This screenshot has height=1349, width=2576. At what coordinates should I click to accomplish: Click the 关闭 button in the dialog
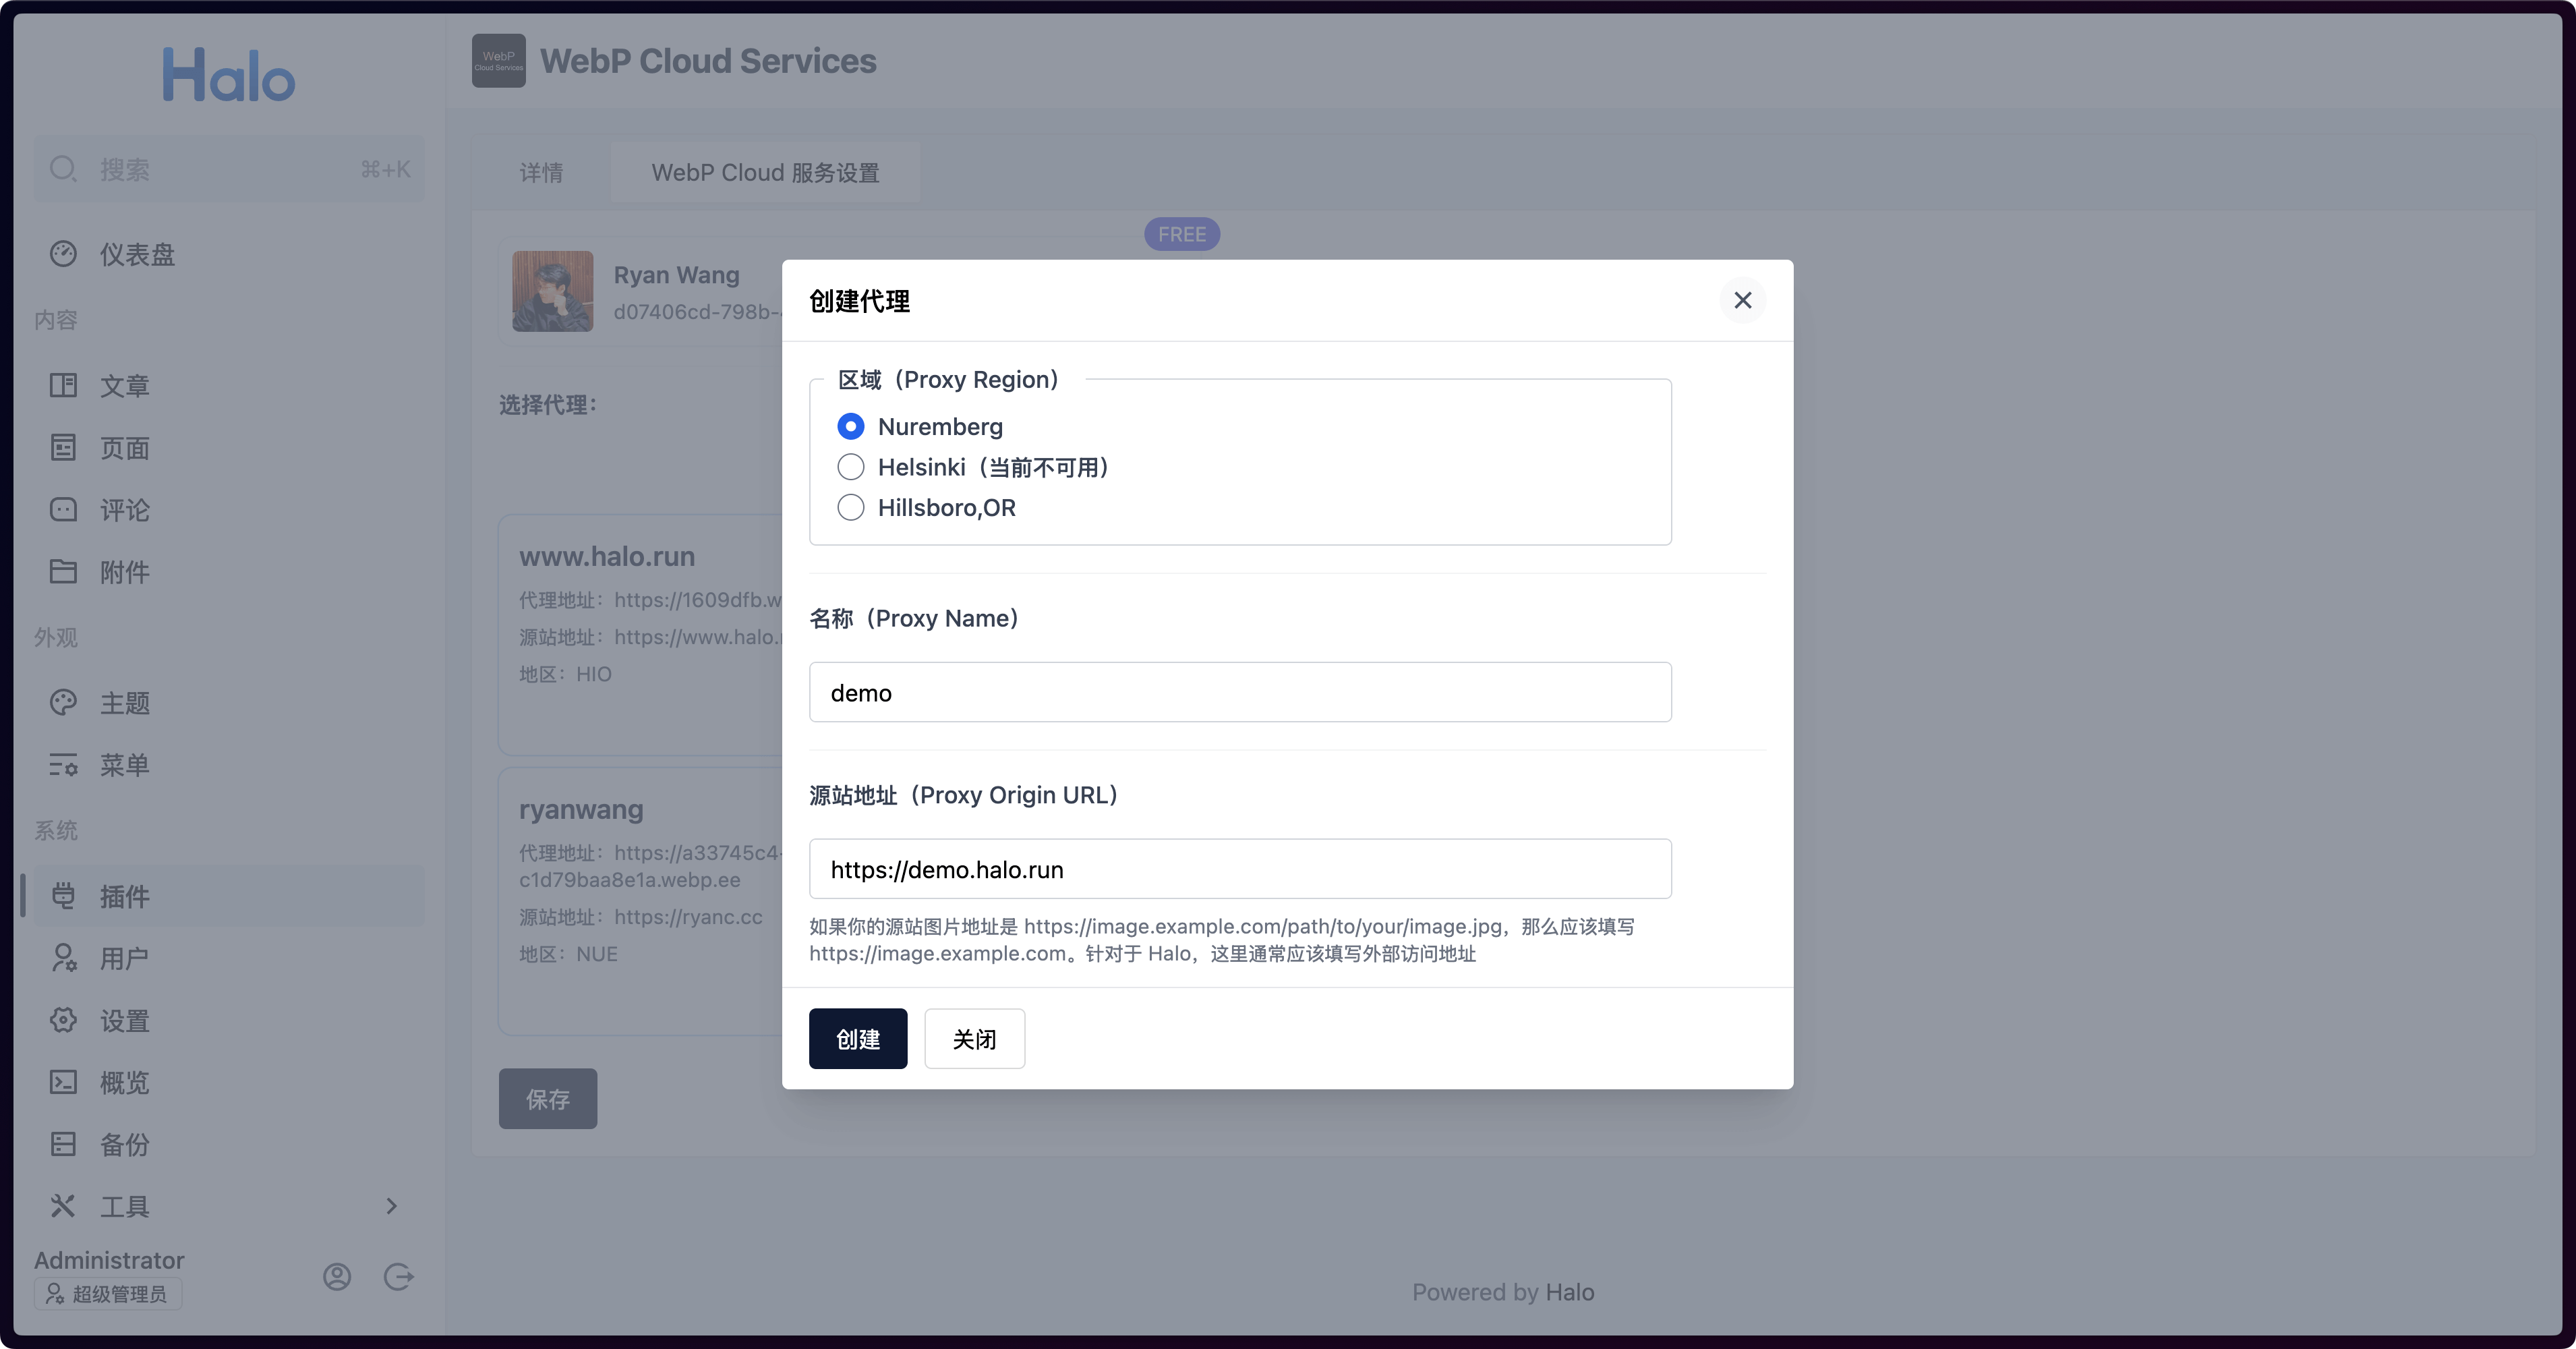tap(974, 1039)
